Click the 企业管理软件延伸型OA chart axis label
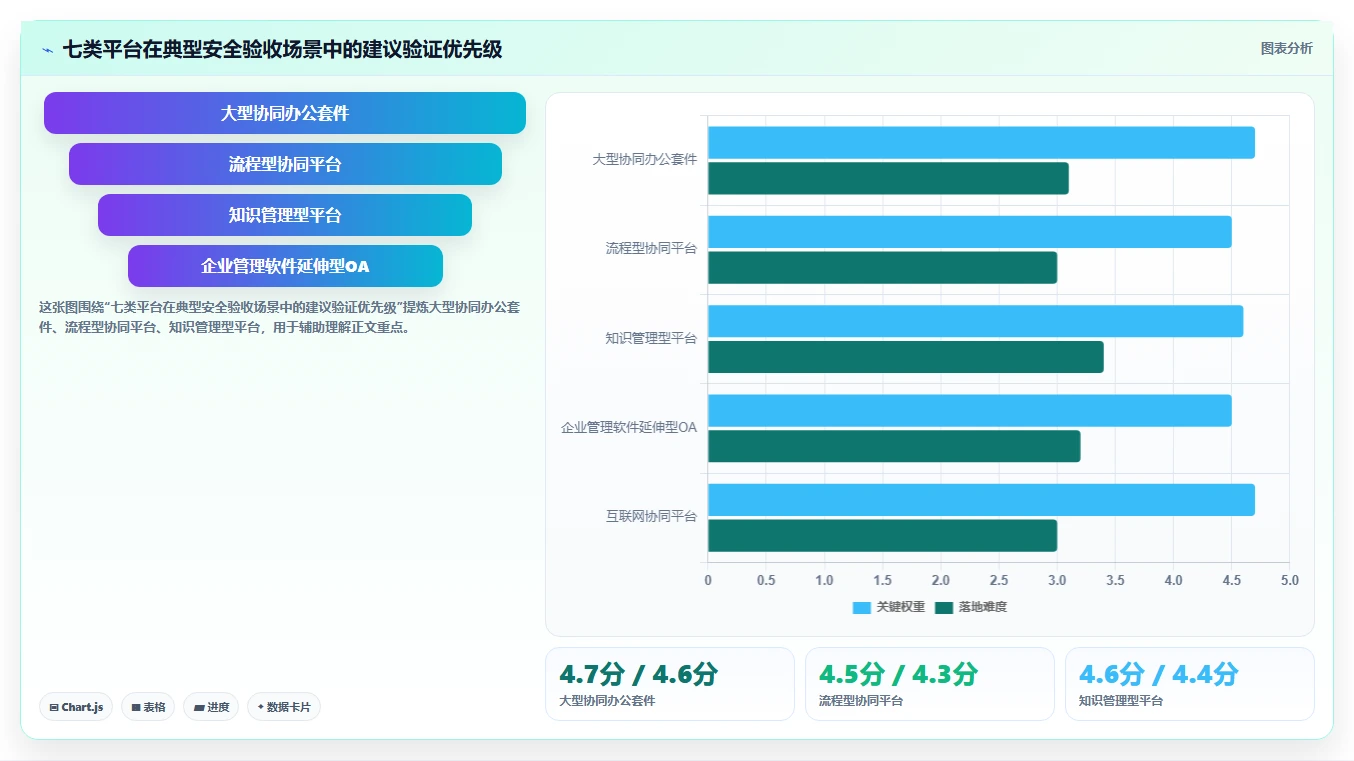Image resolution: width=1354 pixels, height=761 pixels. tap(629, 427)
